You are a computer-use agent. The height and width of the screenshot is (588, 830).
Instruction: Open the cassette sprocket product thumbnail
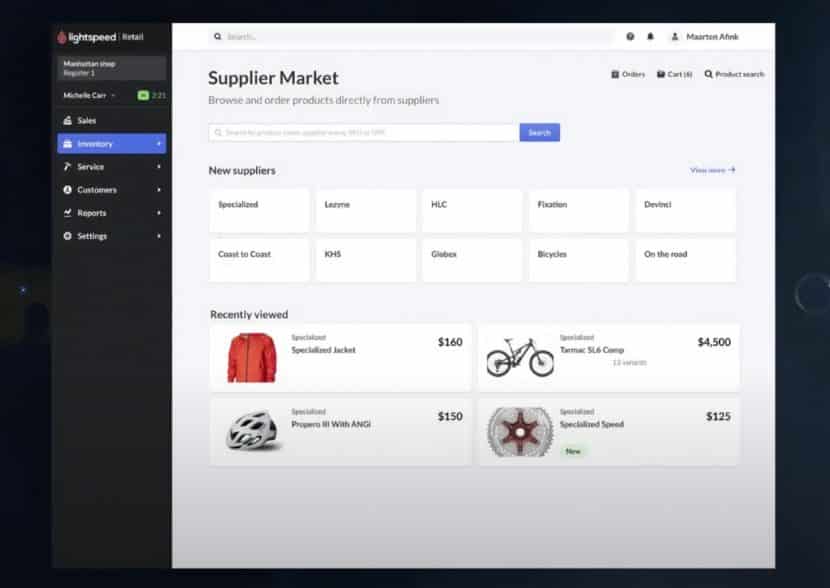click(520, 432)
